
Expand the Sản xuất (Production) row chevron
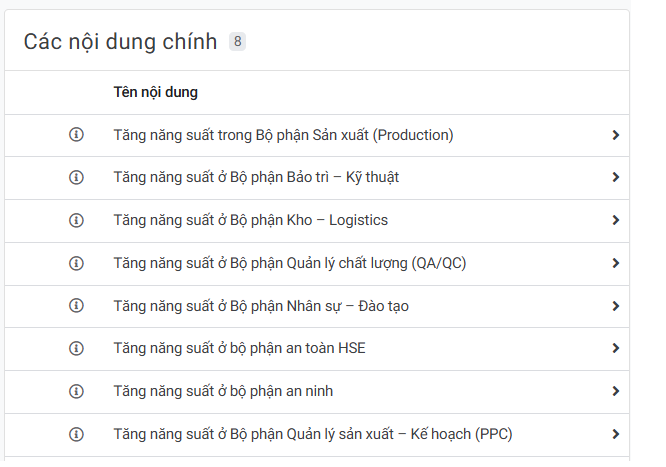[x=615, y=135]
